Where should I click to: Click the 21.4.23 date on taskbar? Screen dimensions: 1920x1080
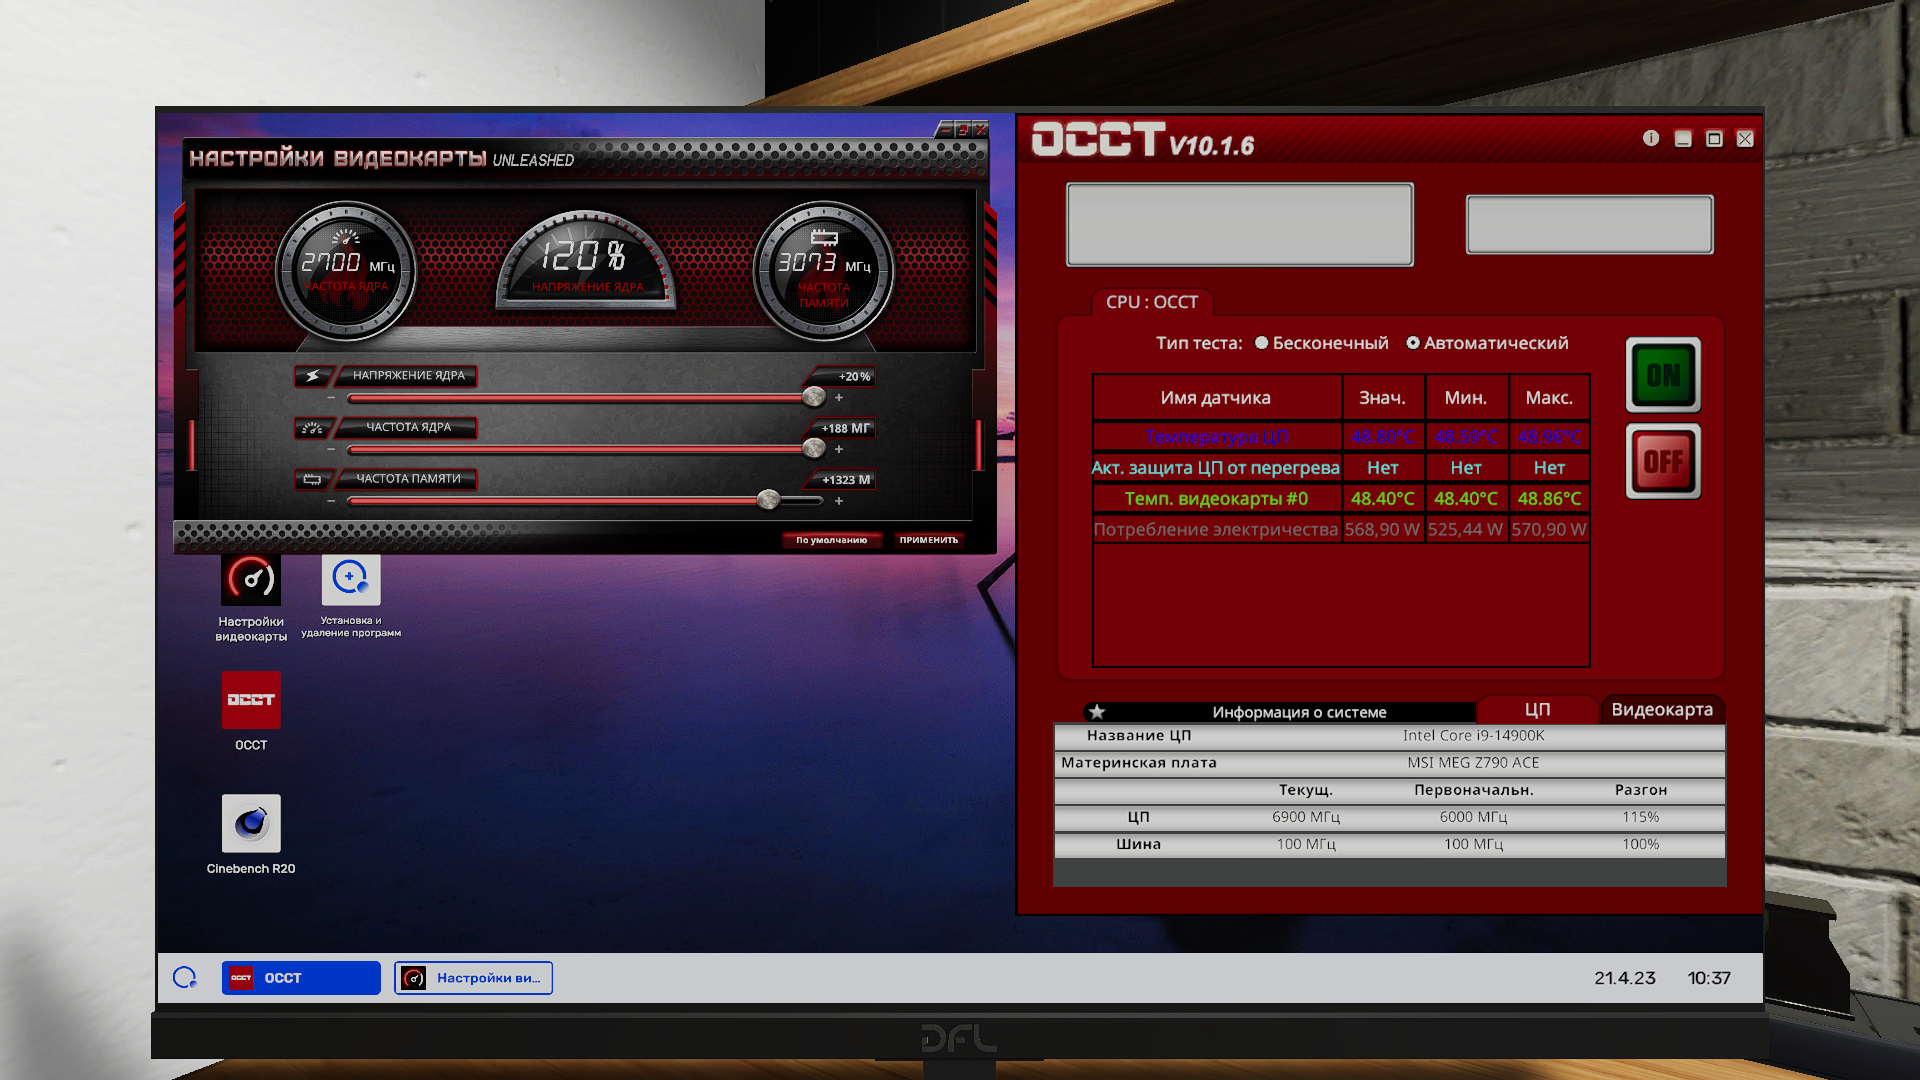[1625, 978]
